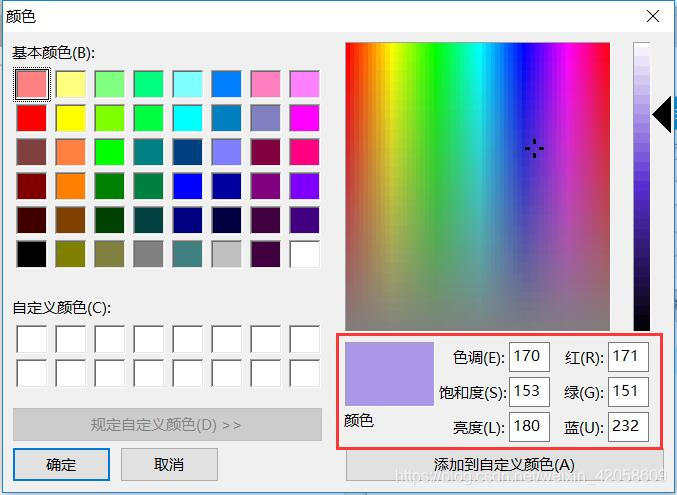The image size is (677, 495).
Task: Select the deep pink swatch in third row
Action: coord(304,152)
